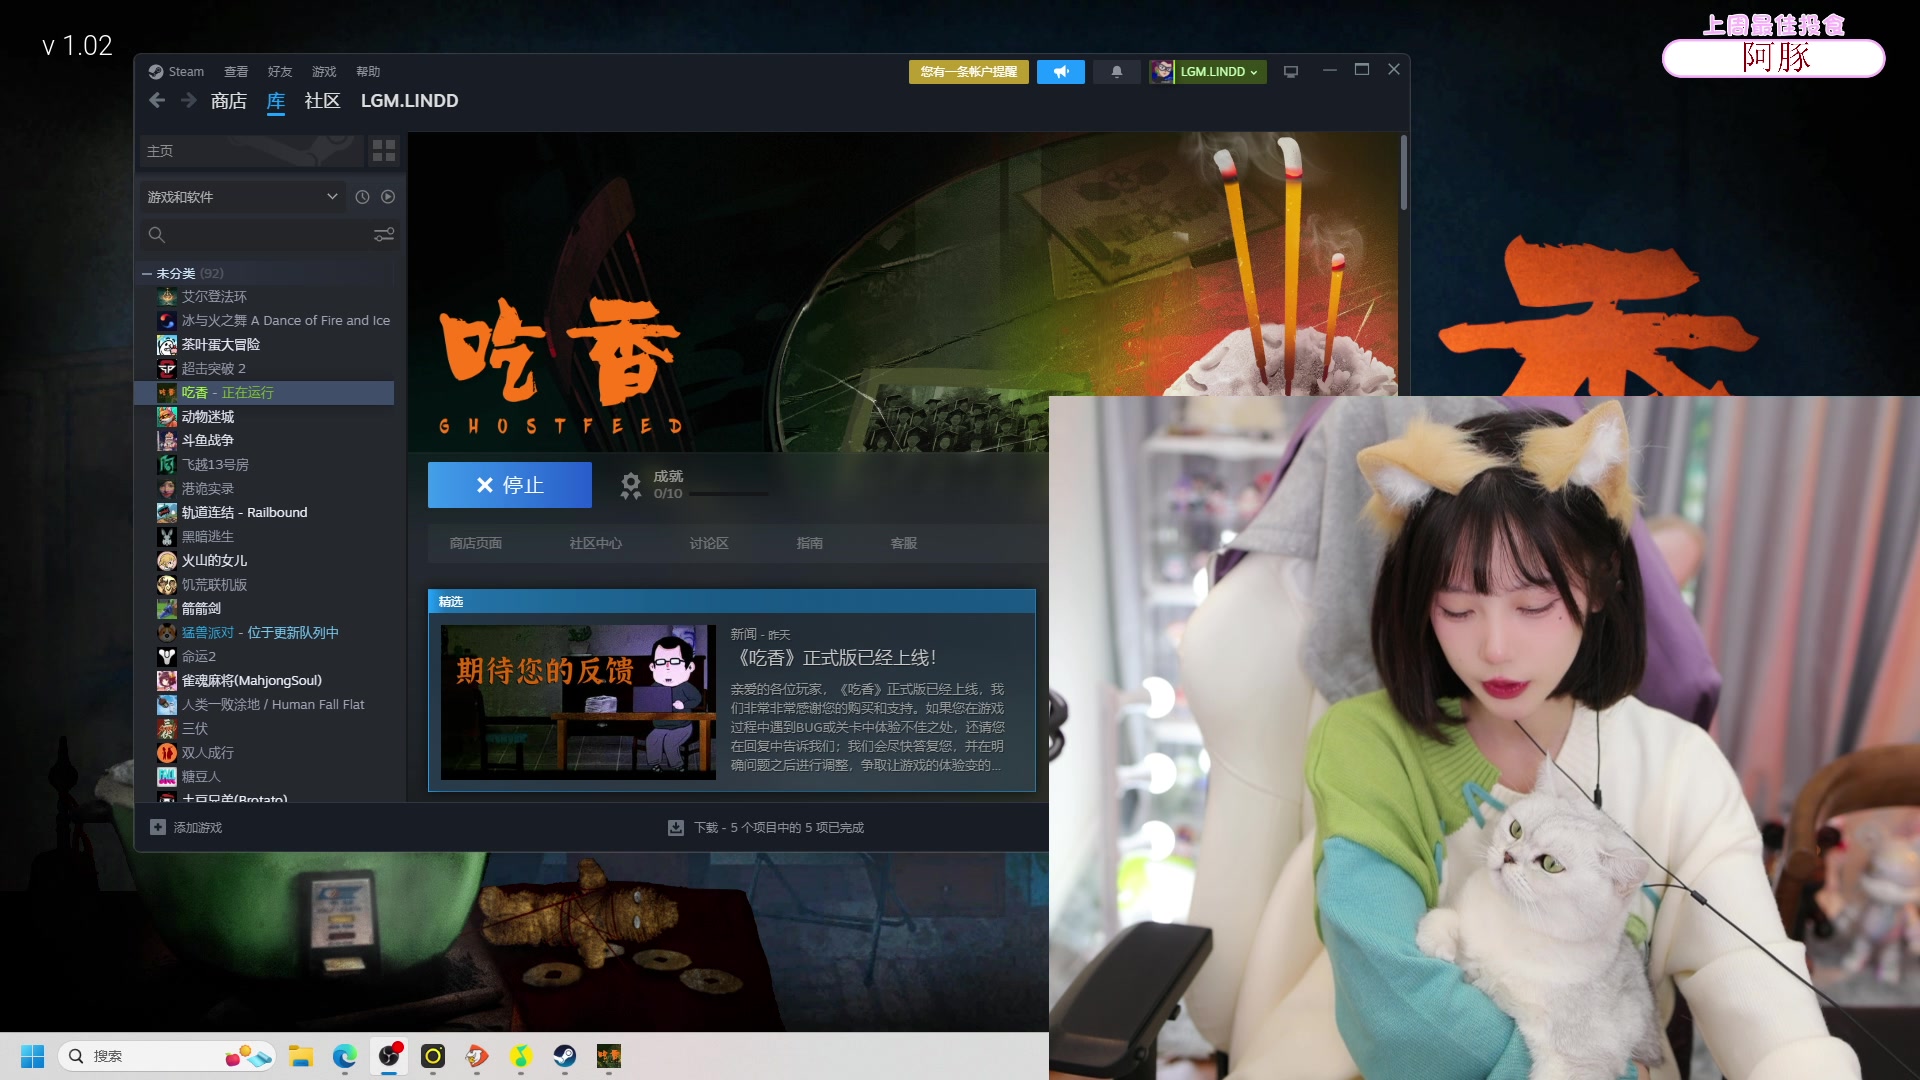This screenshot has height=1080, width=1920.
Task: Open the LGM.LINDD profile tab
Action: pos(410,101)
